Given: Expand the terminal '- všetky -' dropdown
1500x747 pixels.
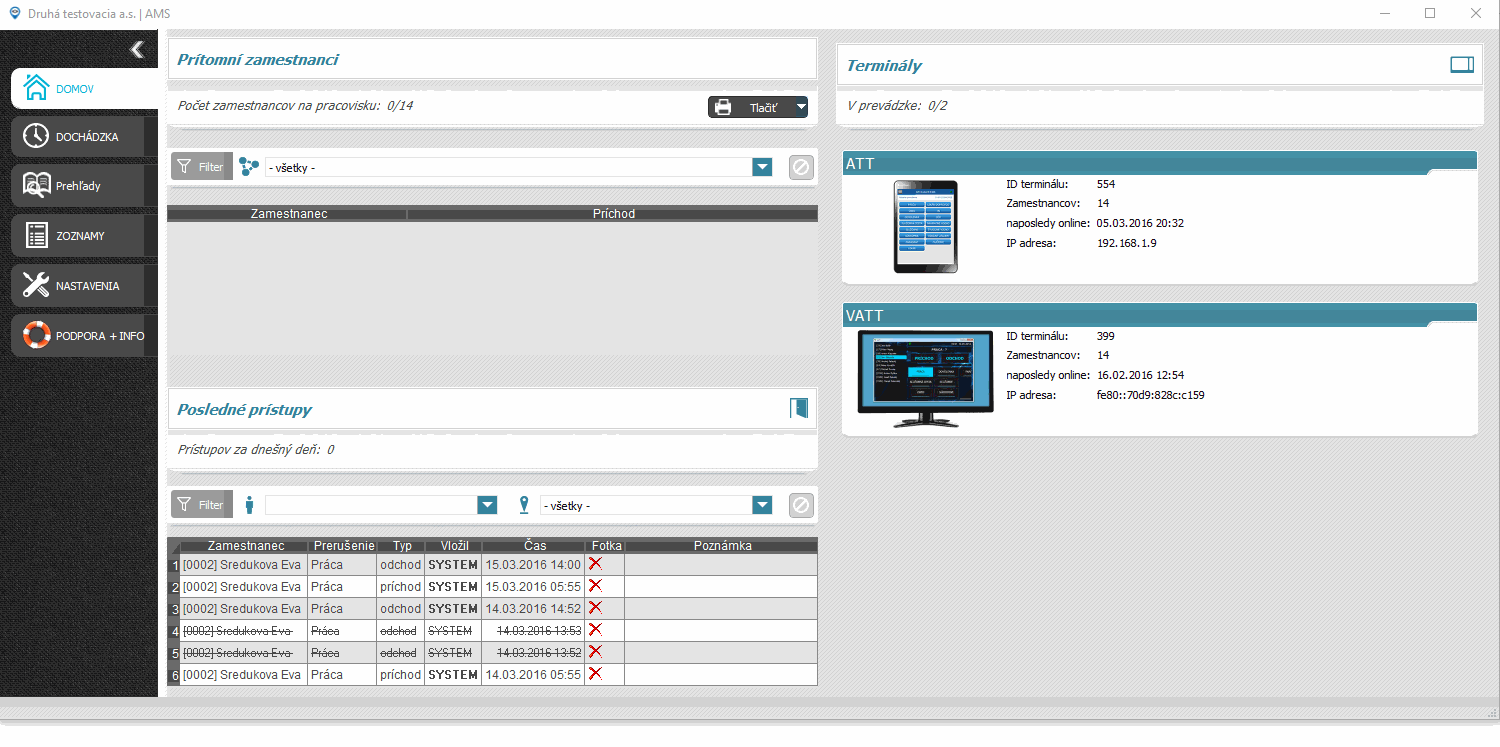Looking at the screenshot, I should tap(763, 505).
